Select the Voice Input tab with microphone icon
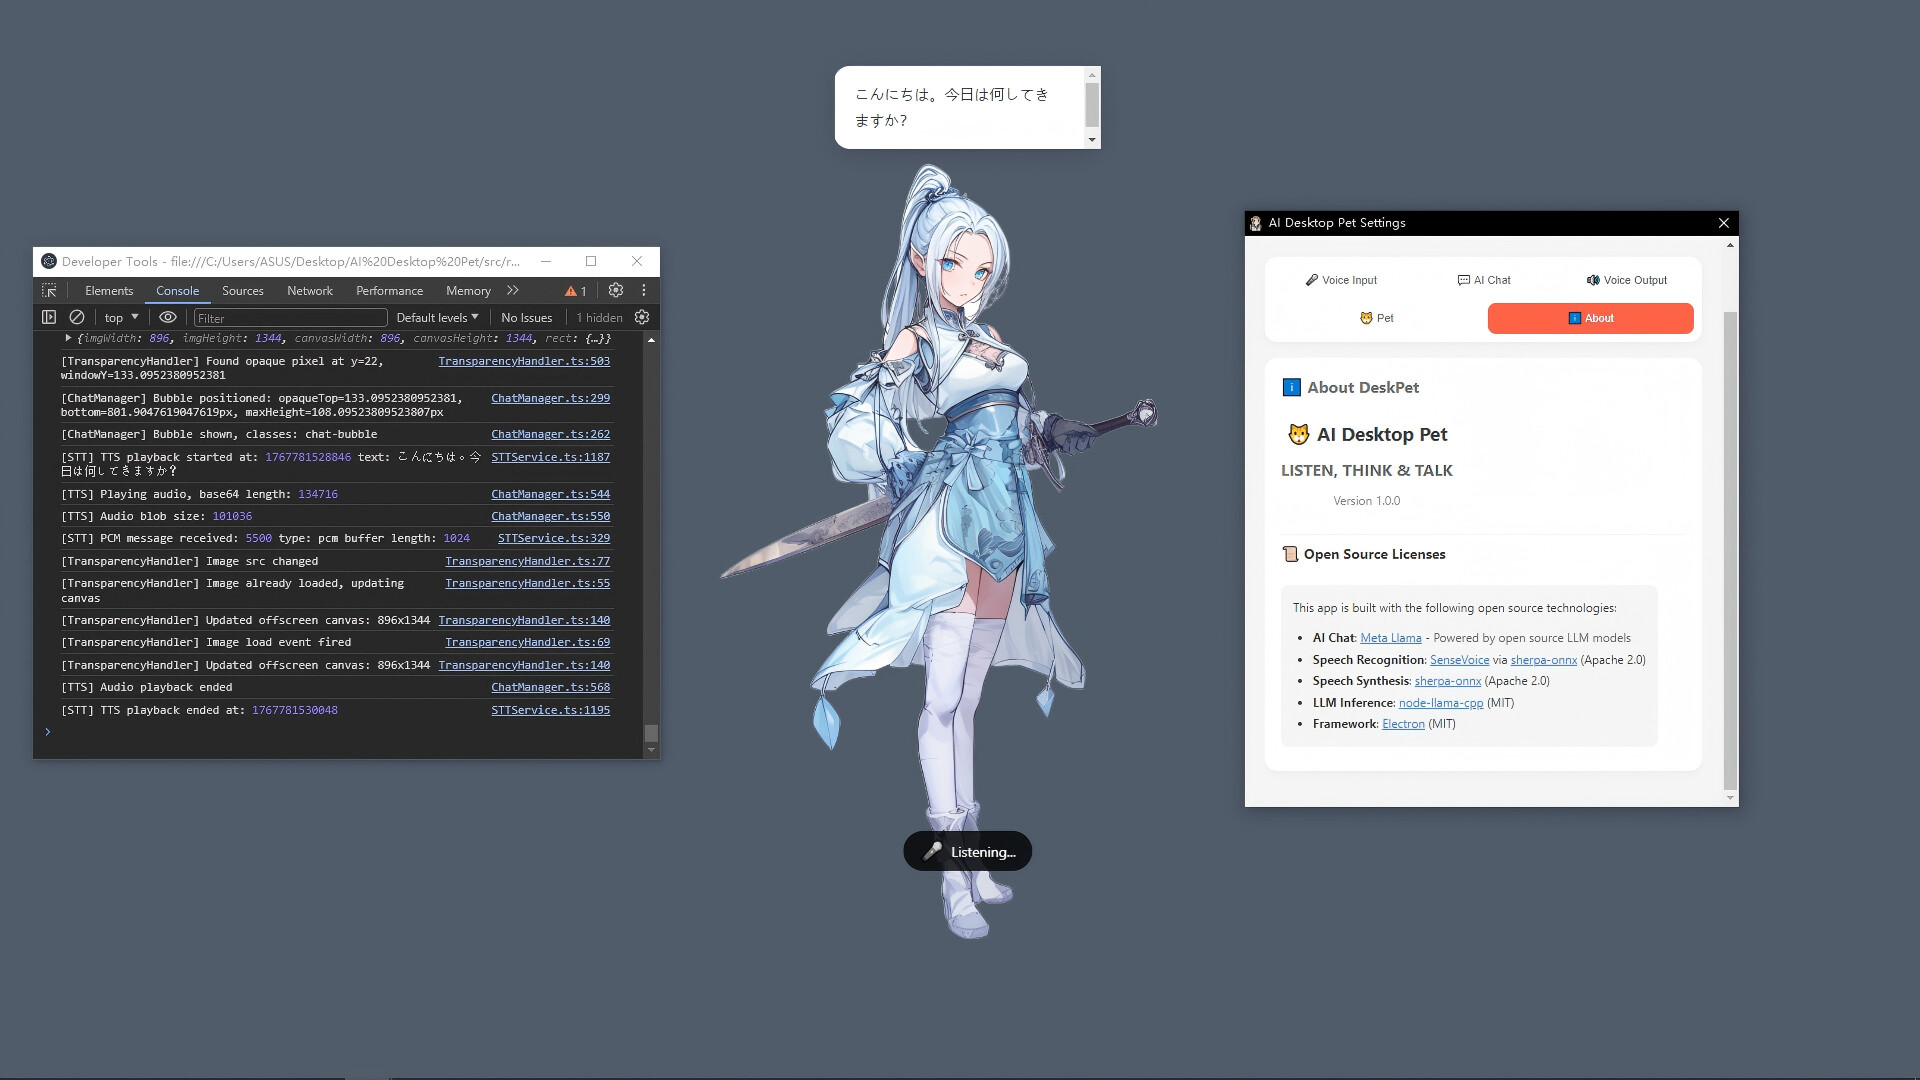 [1342, 280]
